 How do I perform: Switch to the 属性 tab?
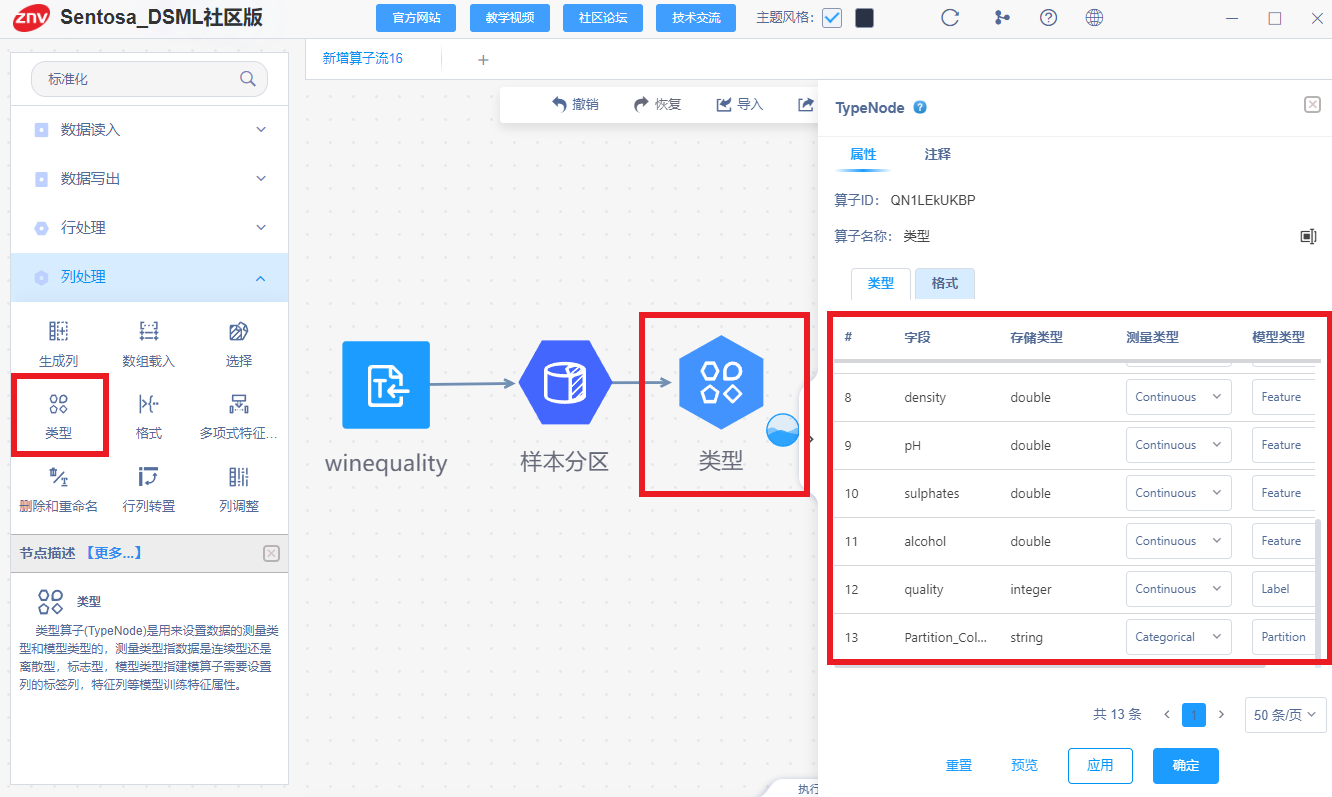click(x=863, y=155)
